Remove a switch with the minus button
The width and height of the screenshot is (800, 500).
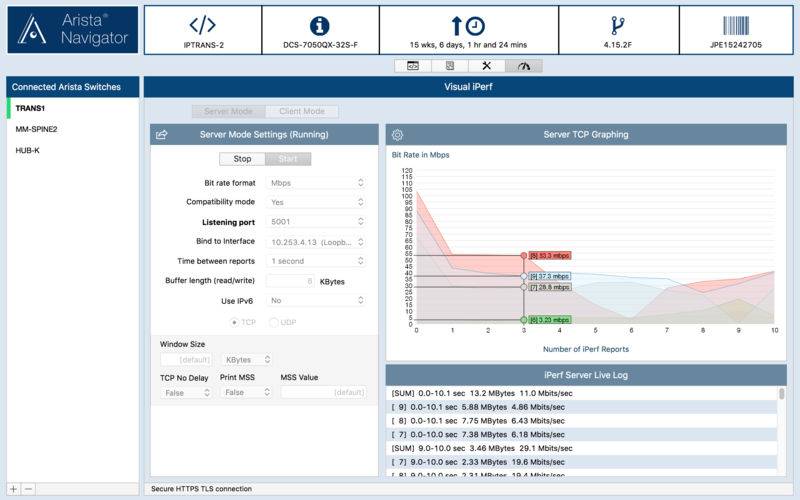click(x=29, y=489)
